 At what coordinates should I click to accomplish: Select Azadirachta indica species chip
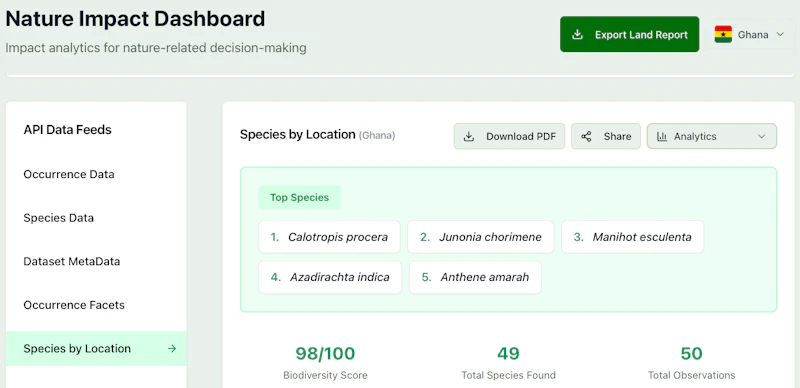coord(330,277)
